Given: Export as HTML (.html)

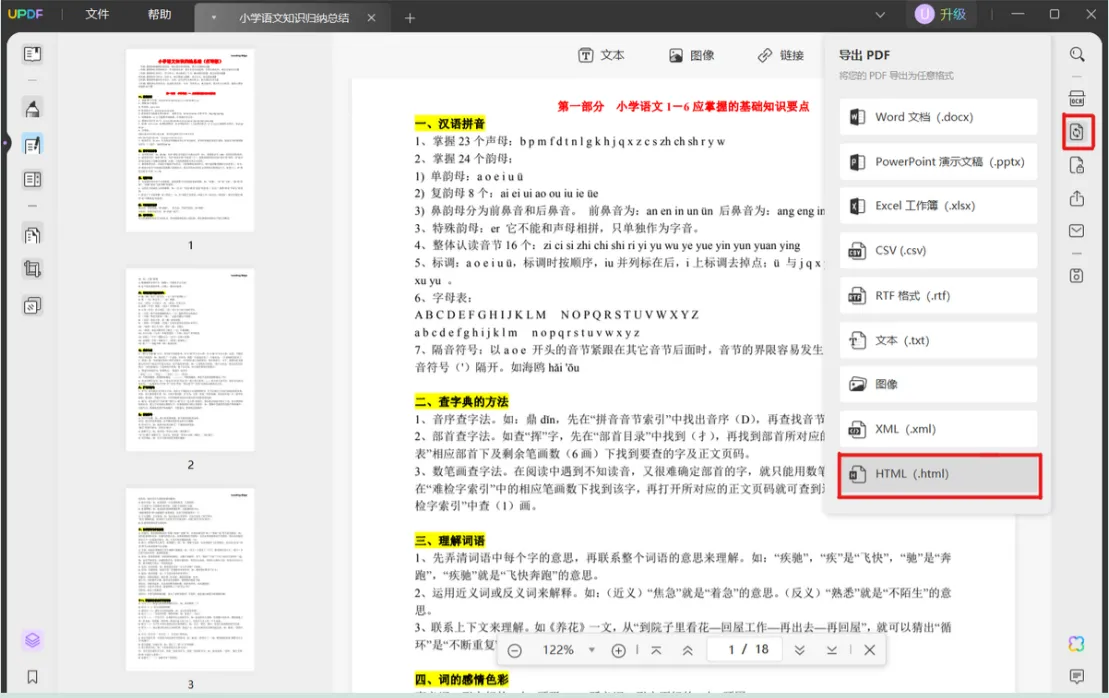Looking at the screenshot, I should point(939,475).
